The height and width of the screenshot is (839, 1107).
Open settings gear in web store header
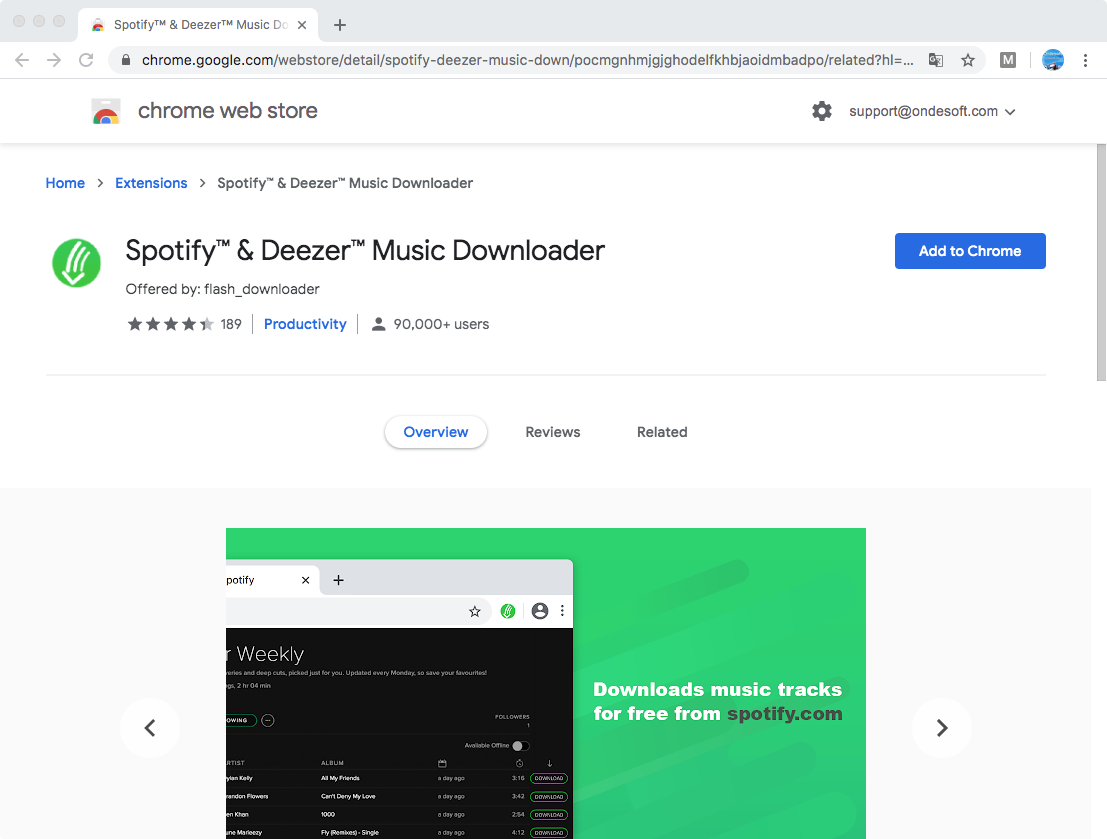coord(822,111)
